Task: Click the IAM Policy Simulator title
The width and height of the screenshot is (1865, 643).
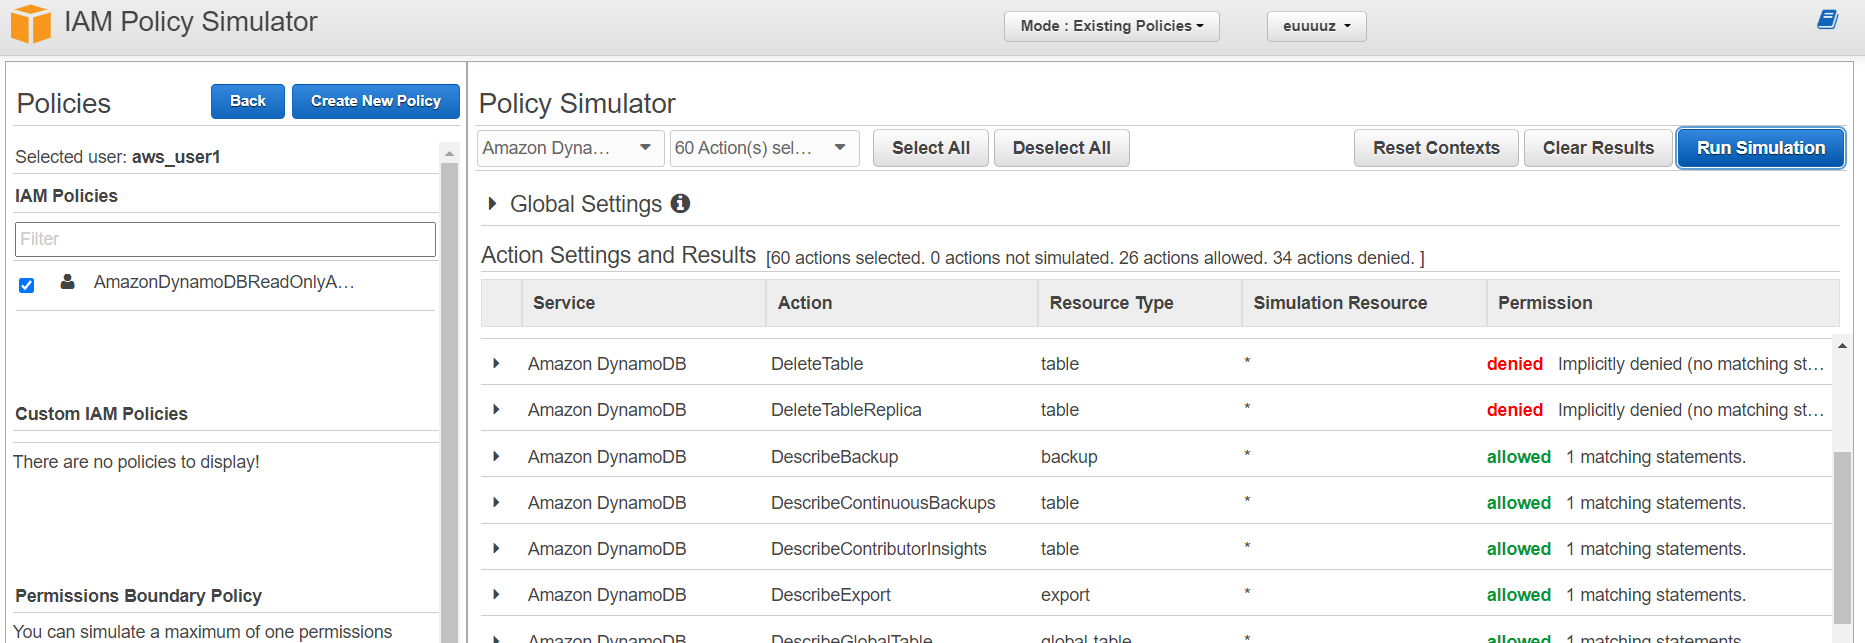Action: [190, 22]
